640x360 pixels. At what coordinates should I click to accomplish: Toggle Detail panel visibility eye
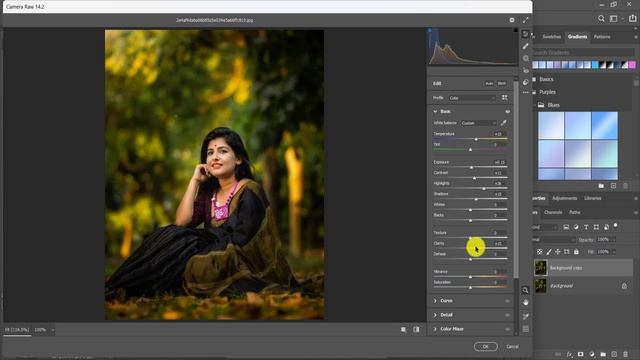coord(507,315)
